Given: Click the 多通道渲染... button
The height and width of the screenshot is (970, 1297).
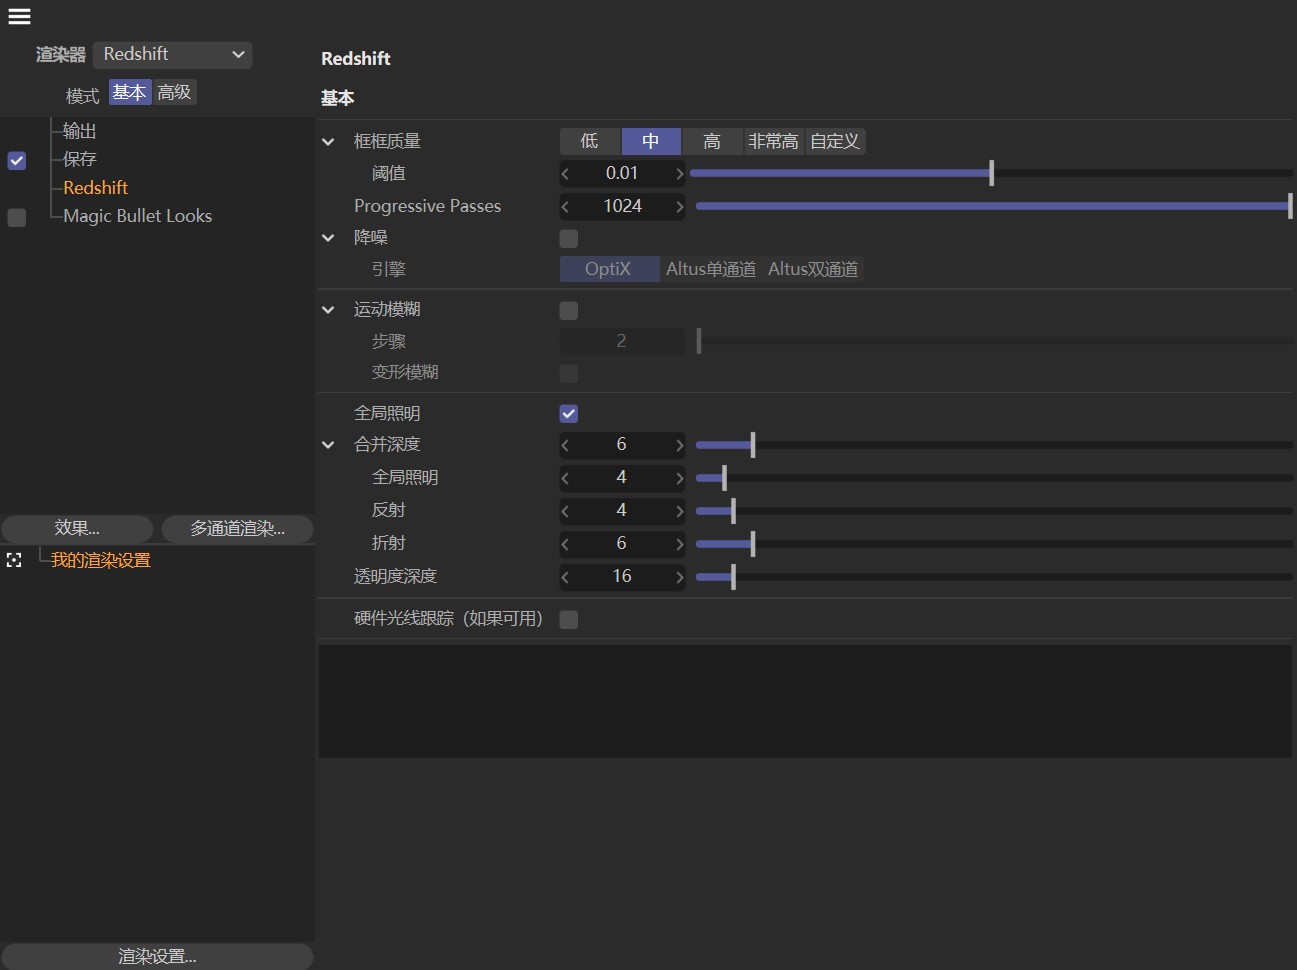Looking at the screenshot, I should (238, 528).
